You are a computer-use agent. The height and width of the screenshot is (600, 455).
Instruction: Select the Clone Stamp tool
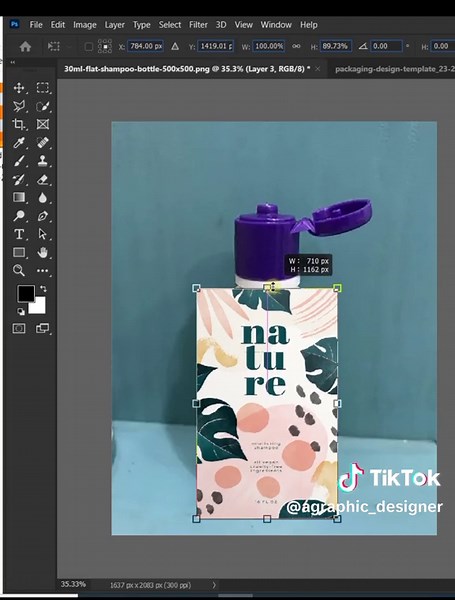[x=42, y=161]
